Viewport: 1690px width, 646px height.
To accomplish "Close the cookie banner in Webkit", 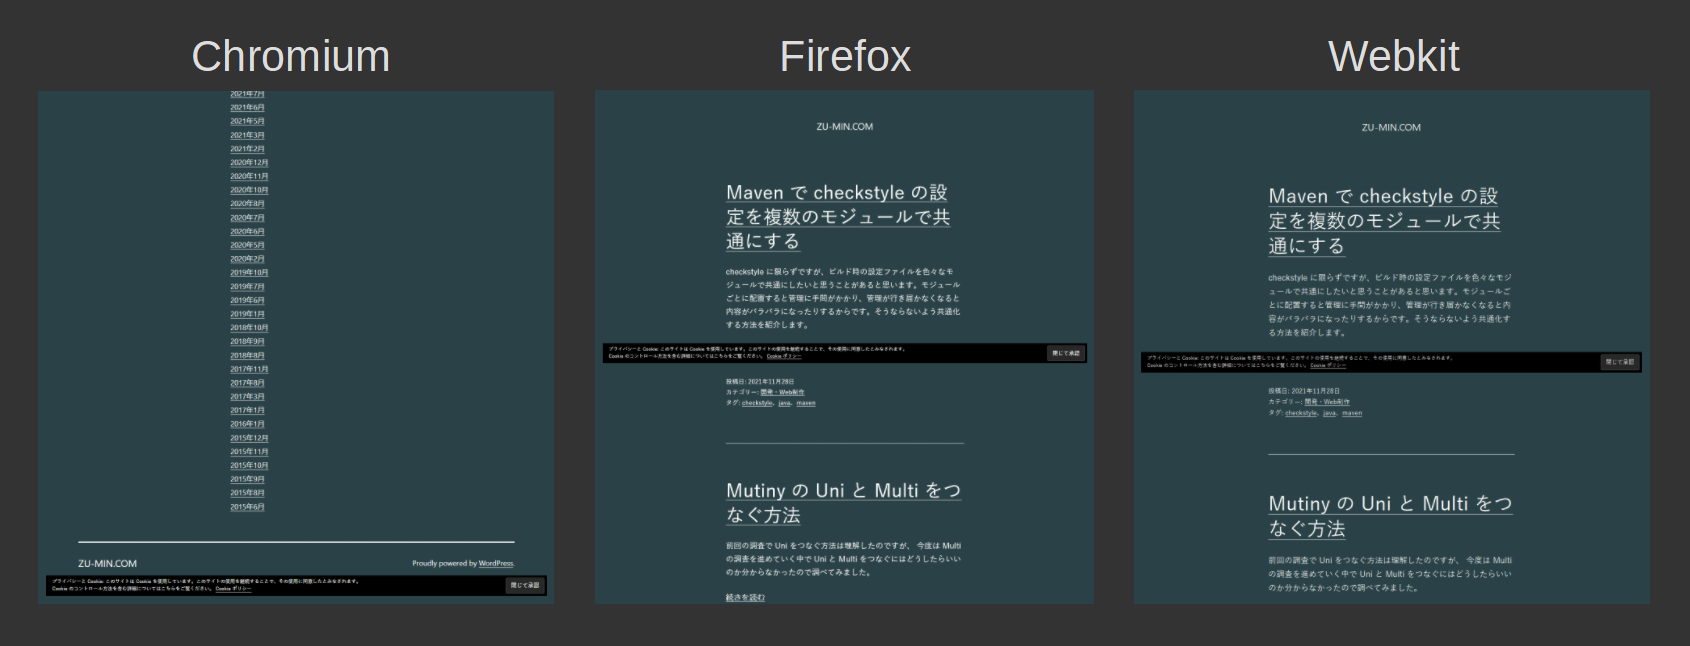I will click(x=1619, y=362).
